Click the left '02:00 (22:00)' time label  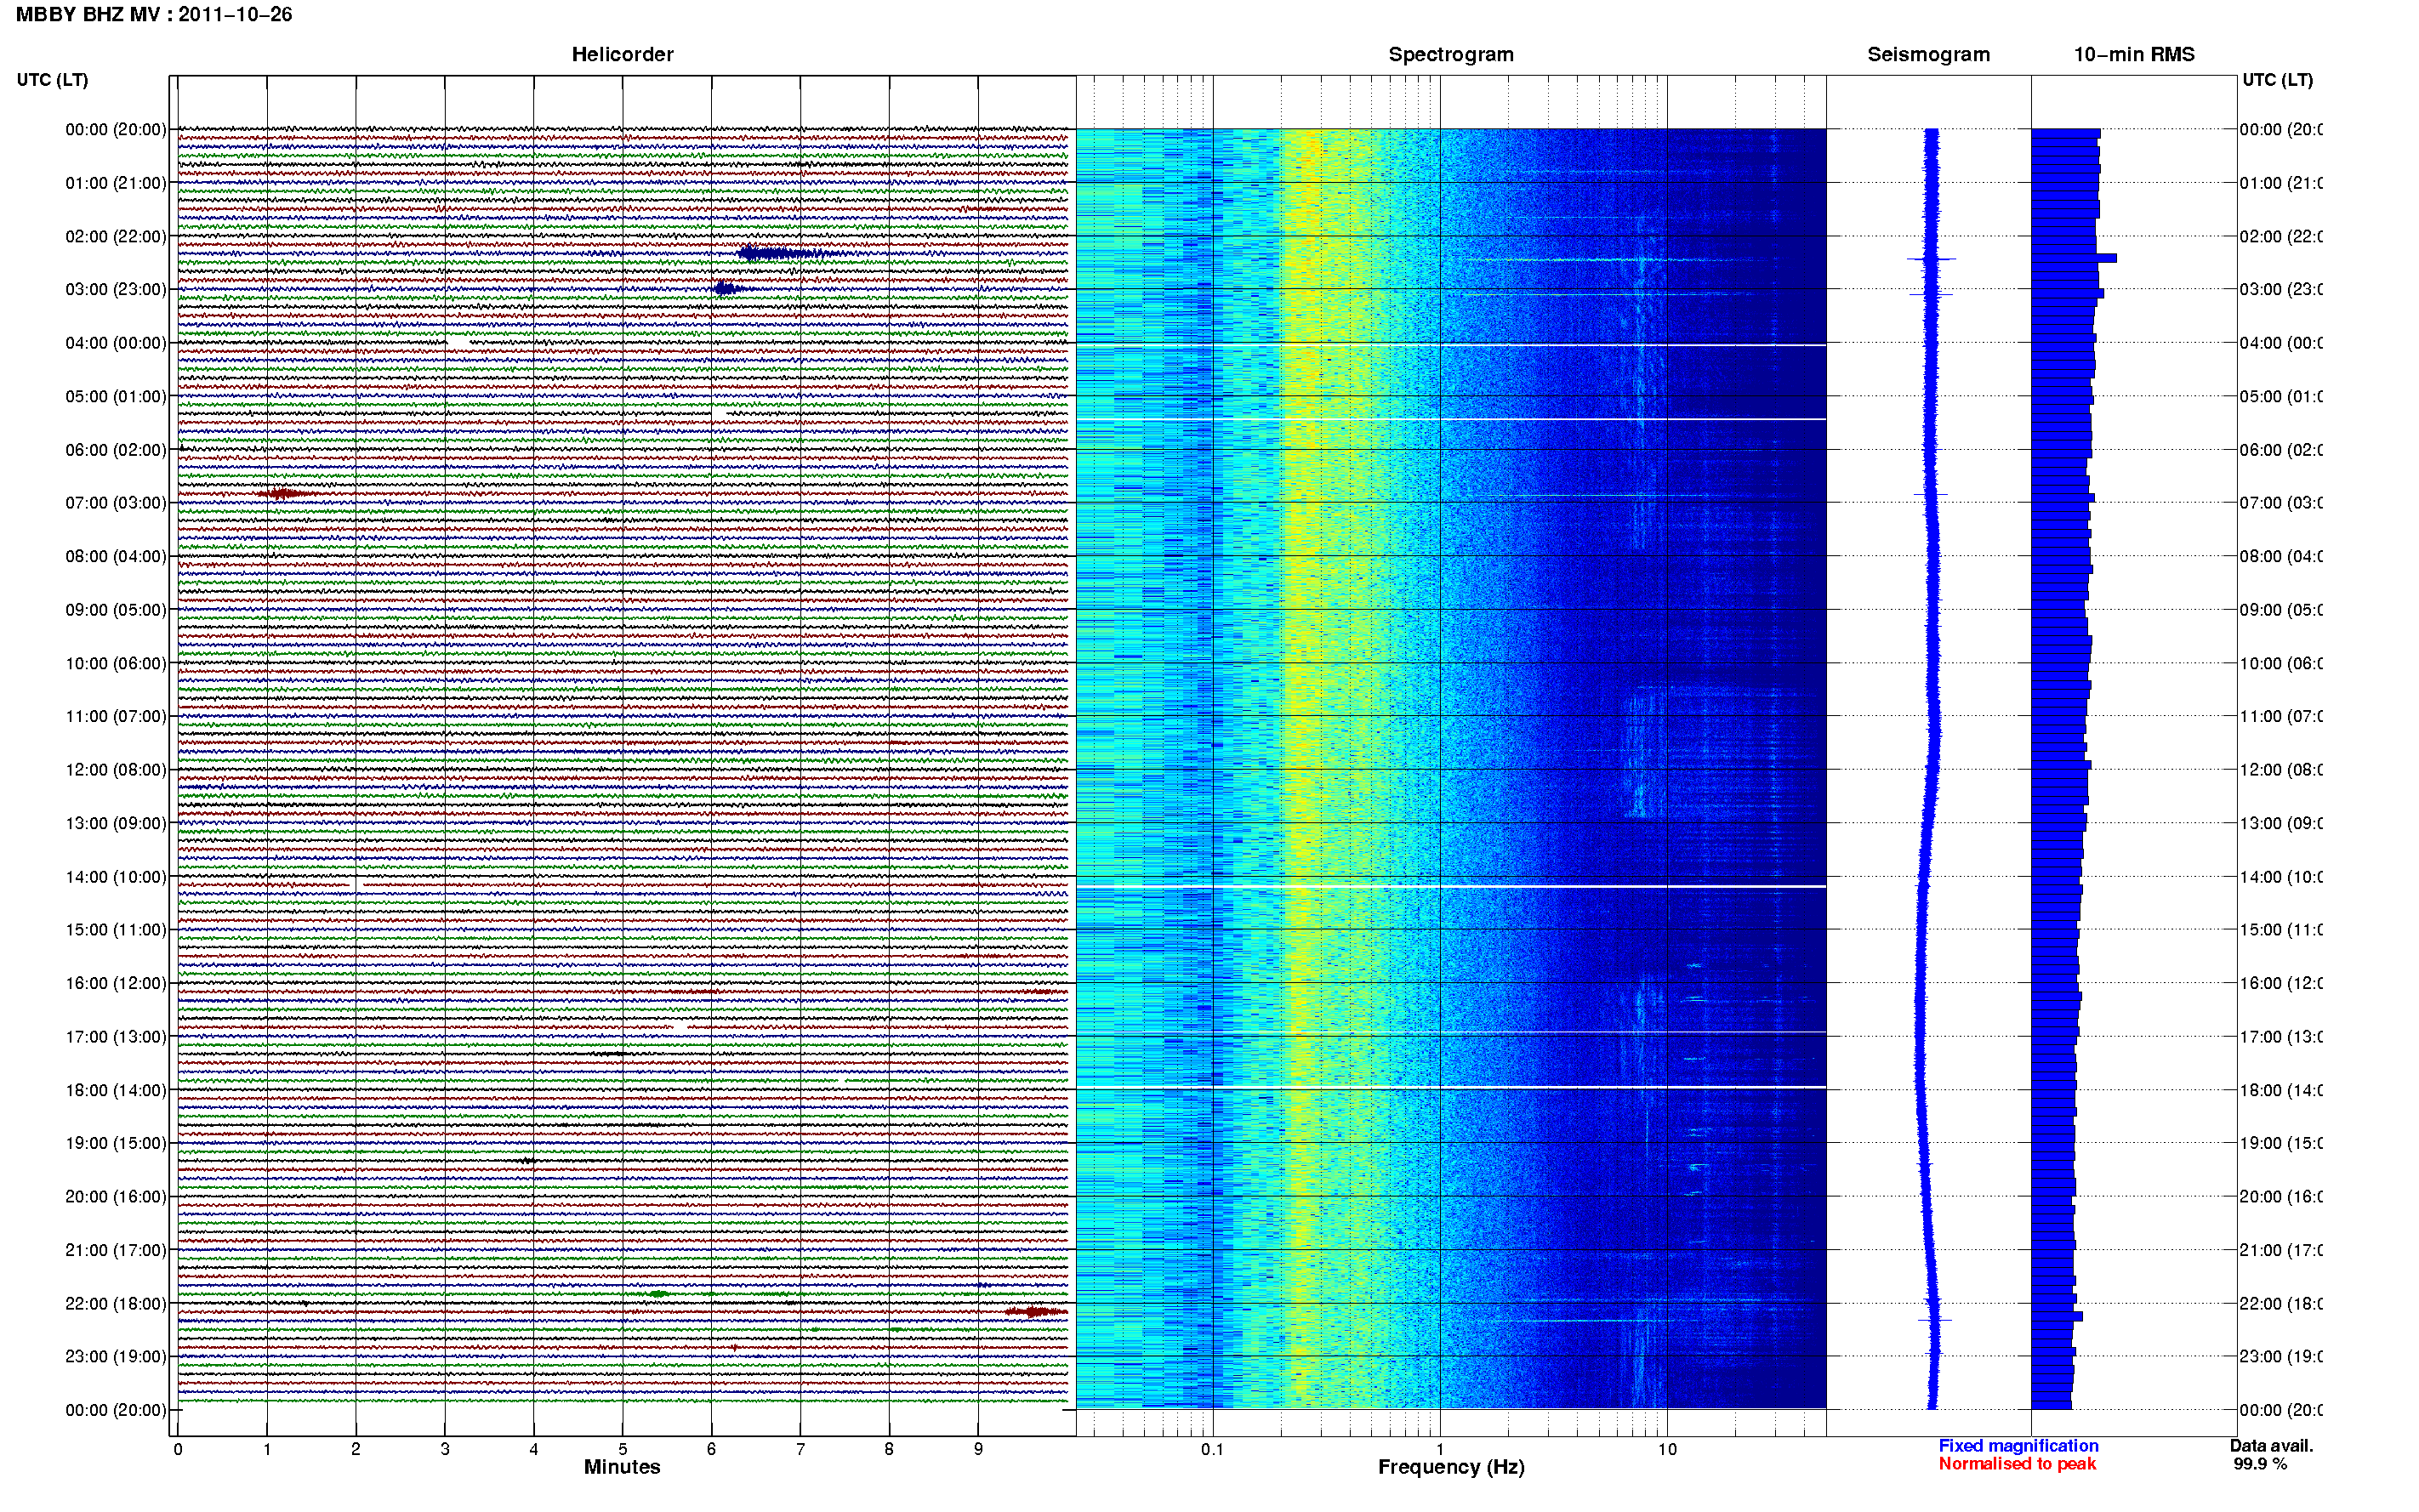[116, 236]
